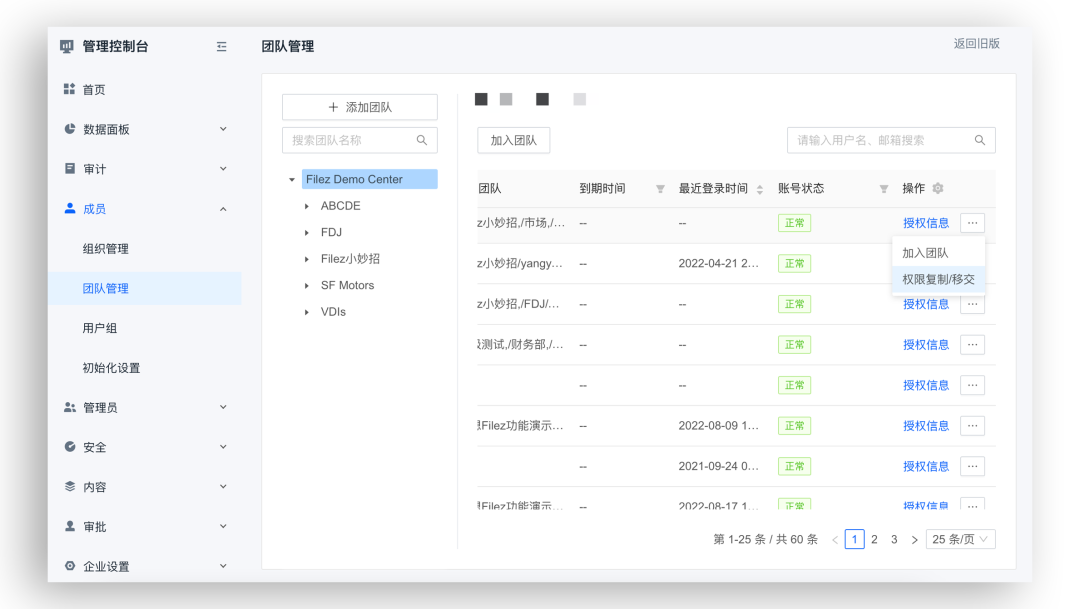Click 正常 status in z小妙招/yangy row
The width and height of the screenshot is (1080, 609).
pyautogui.click(x=794, y=263)
